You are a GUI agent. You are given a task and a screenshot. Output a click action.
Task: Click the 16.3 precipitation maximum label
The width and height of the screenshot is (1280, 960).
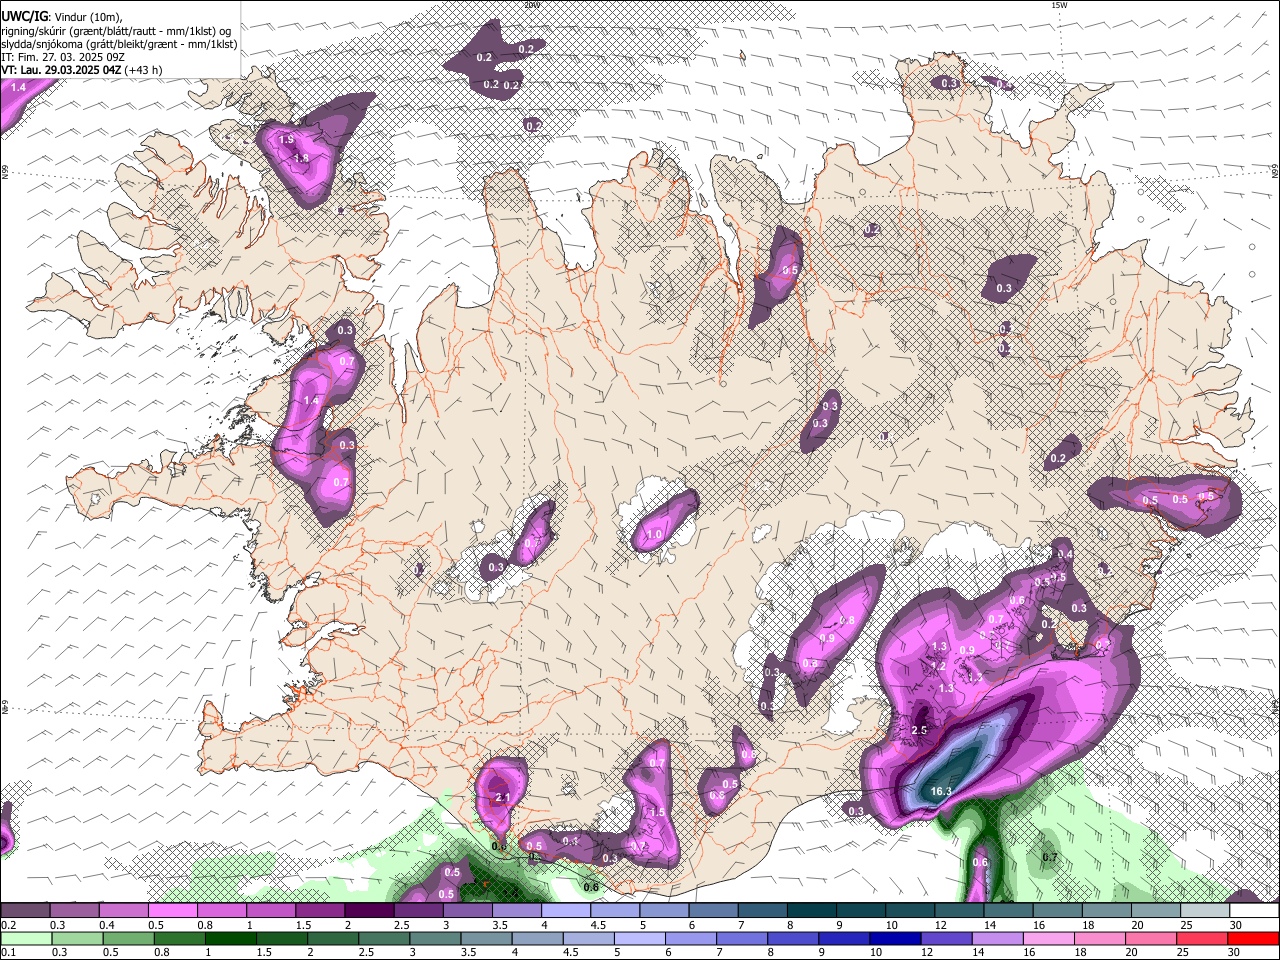[940, 791]
